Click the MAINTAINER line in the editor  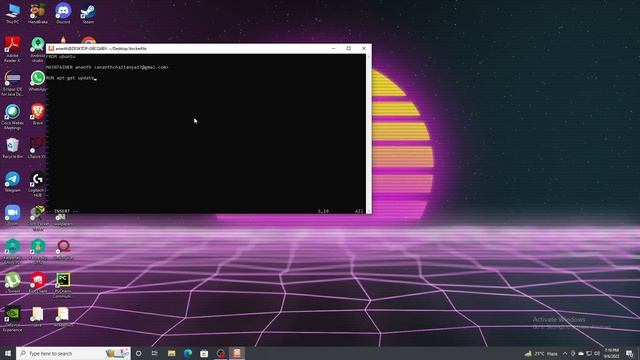click(x=107, y=67)
